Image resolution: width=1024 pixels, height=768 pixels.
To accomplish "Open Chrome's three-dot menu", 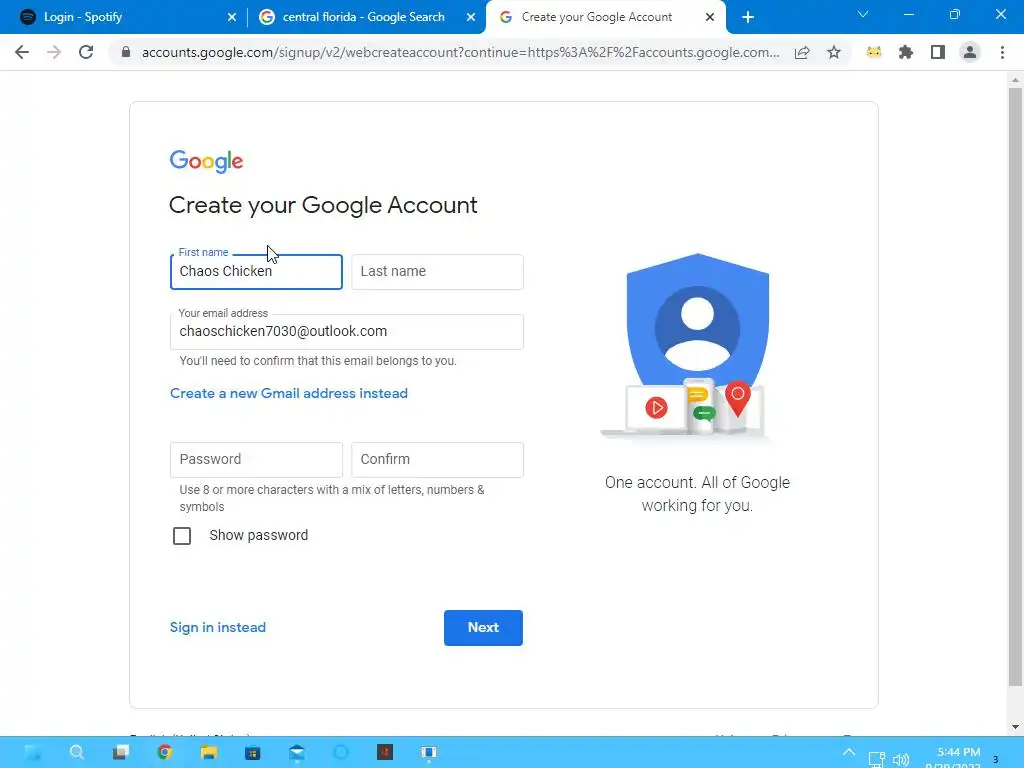I will coord(1002,52).
